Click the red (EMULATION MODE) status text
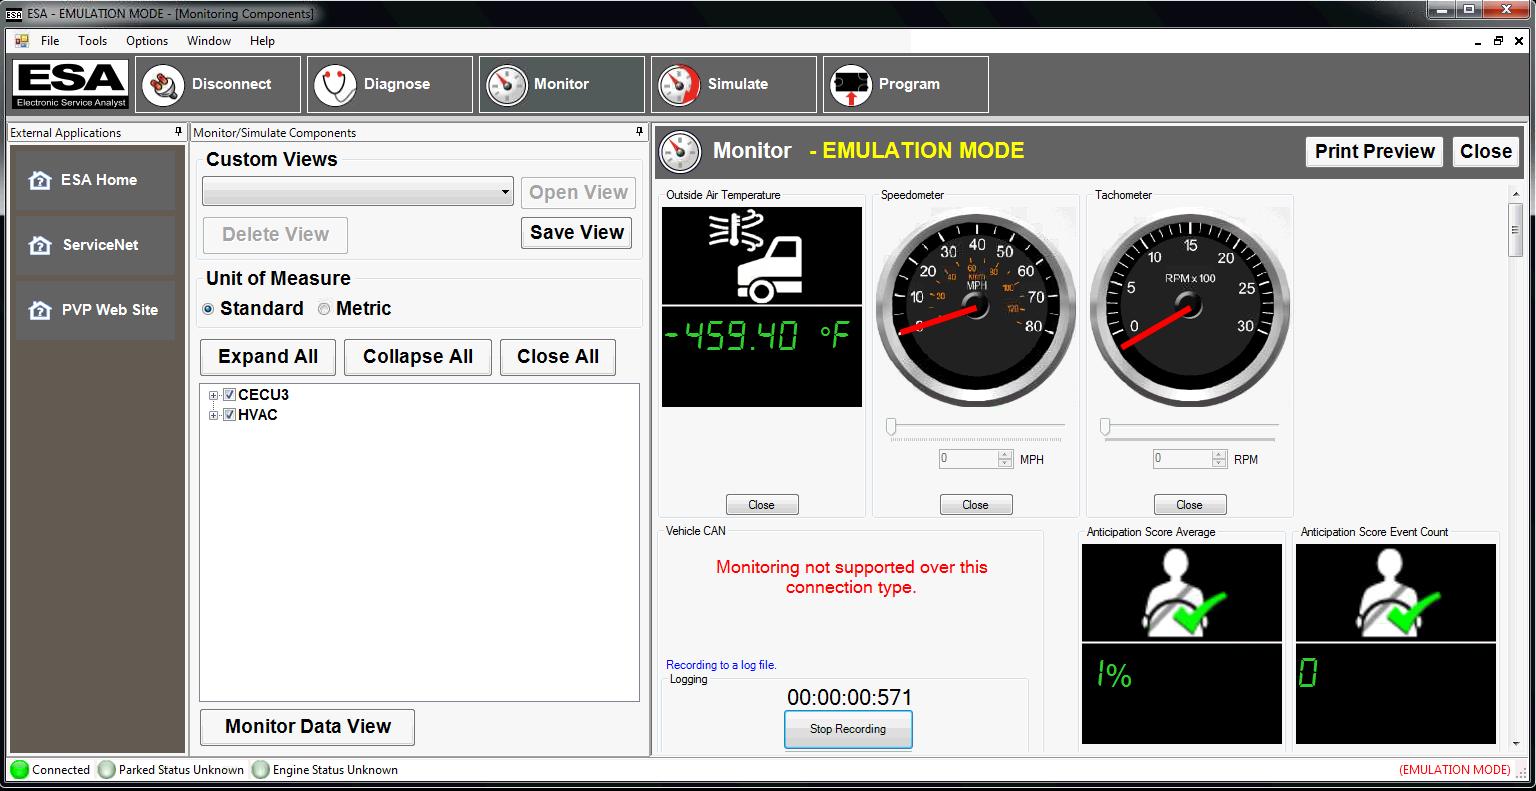Image resolution: width=1536 pixels, height=791 pixels. pyautogui.click(x=1455, y=770)
